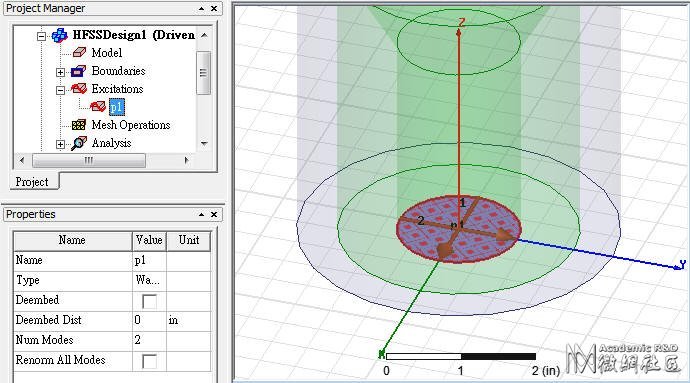Select the Analysis tree label
The height and width of the screenshot is (383, 690).
(x=111, y=143)
